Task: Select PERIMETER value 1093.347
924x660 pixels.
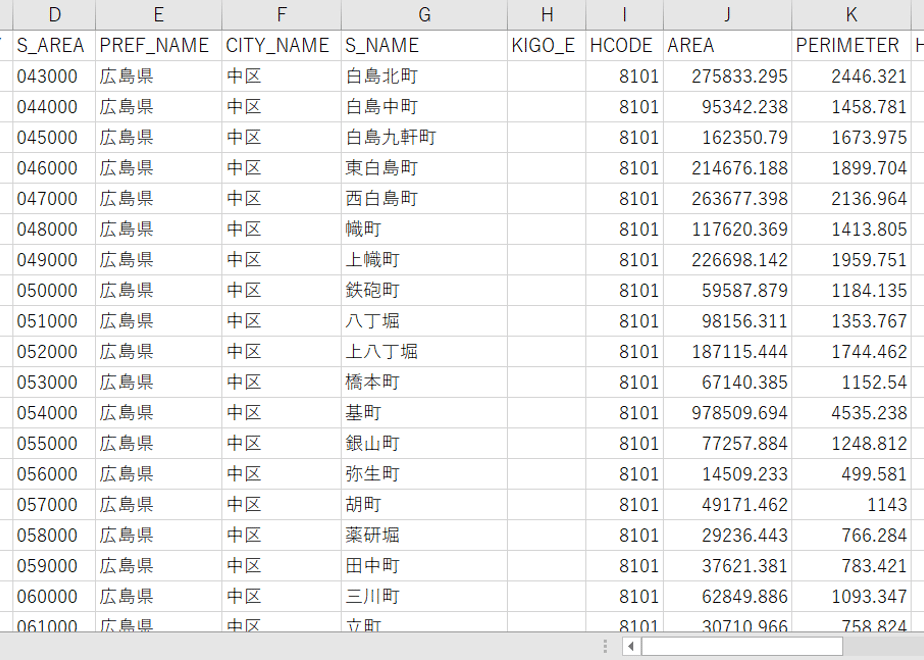Action: point(852,597)
